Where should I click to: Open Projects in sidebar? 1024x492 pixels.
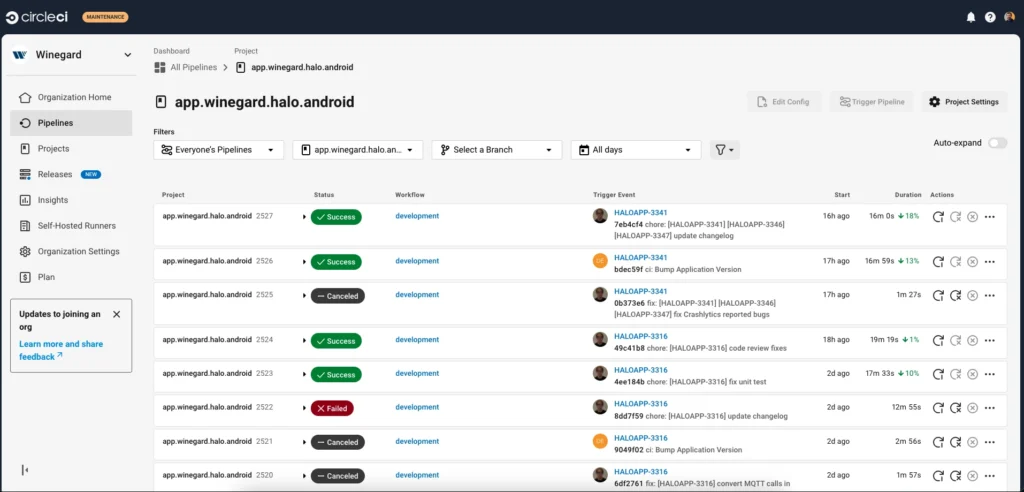pos(71,148)
